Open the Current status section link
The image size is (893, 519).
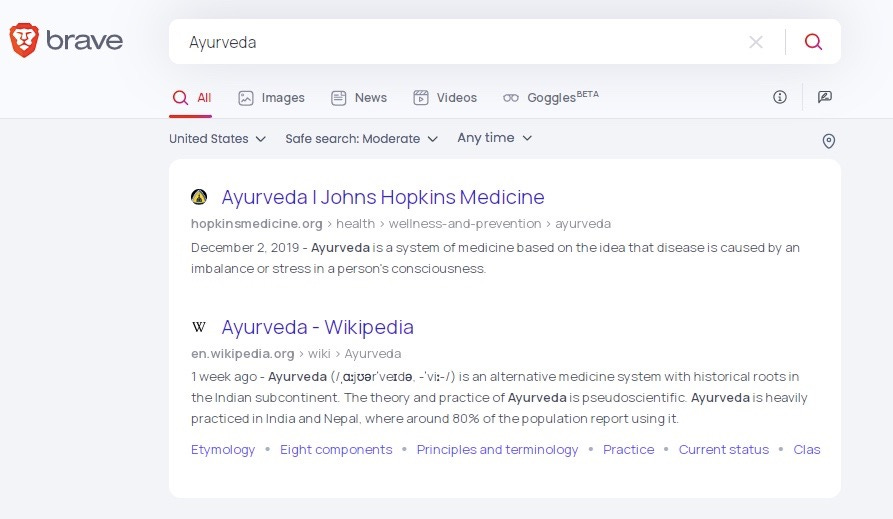click(x=724, y=449)
